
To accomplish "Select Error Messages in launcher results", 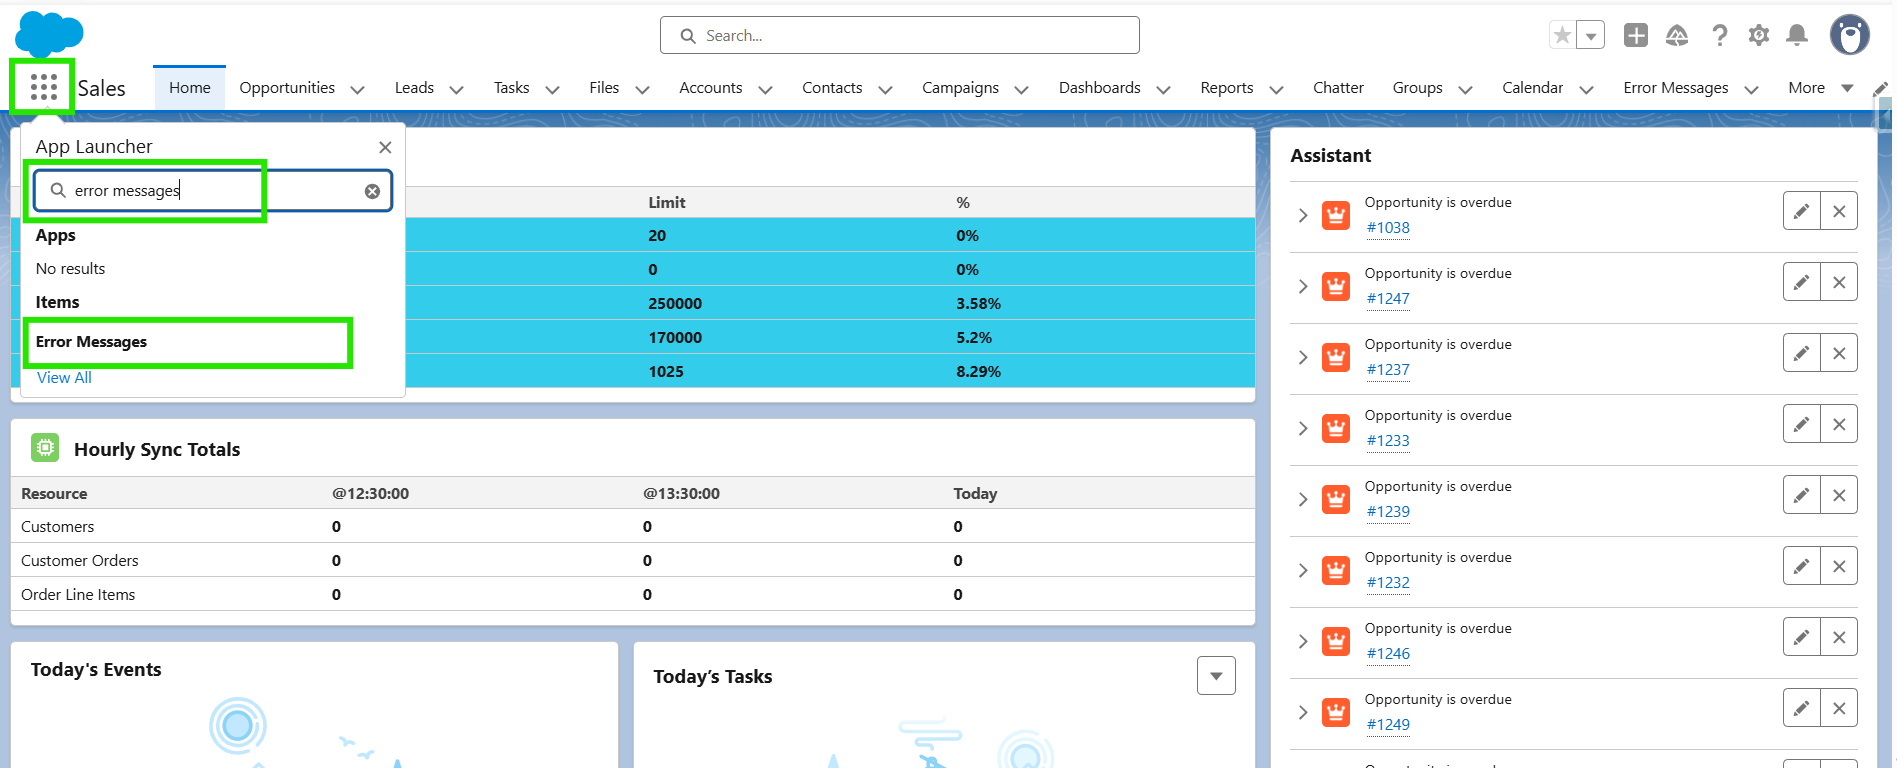I will [92, 342].
